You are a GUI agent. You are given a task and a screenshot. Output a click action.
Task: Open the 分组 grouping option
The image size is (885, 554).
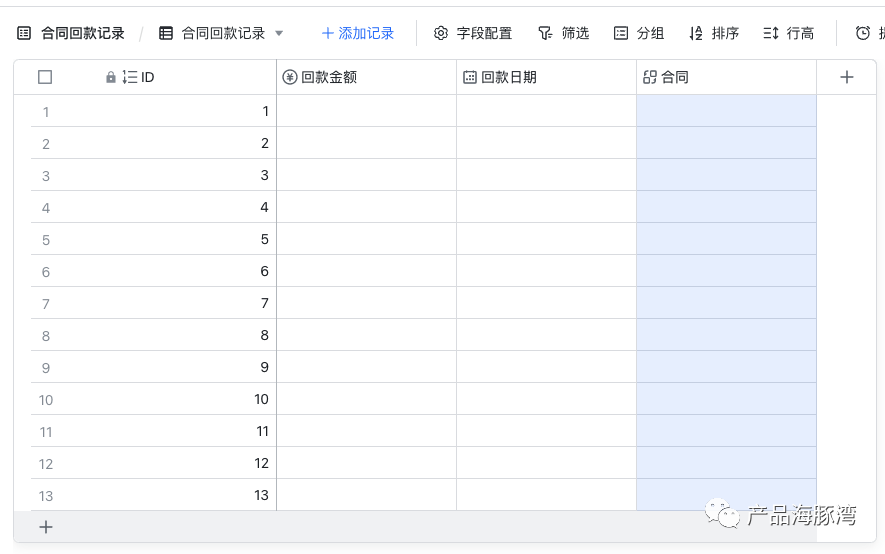(639, 33)
